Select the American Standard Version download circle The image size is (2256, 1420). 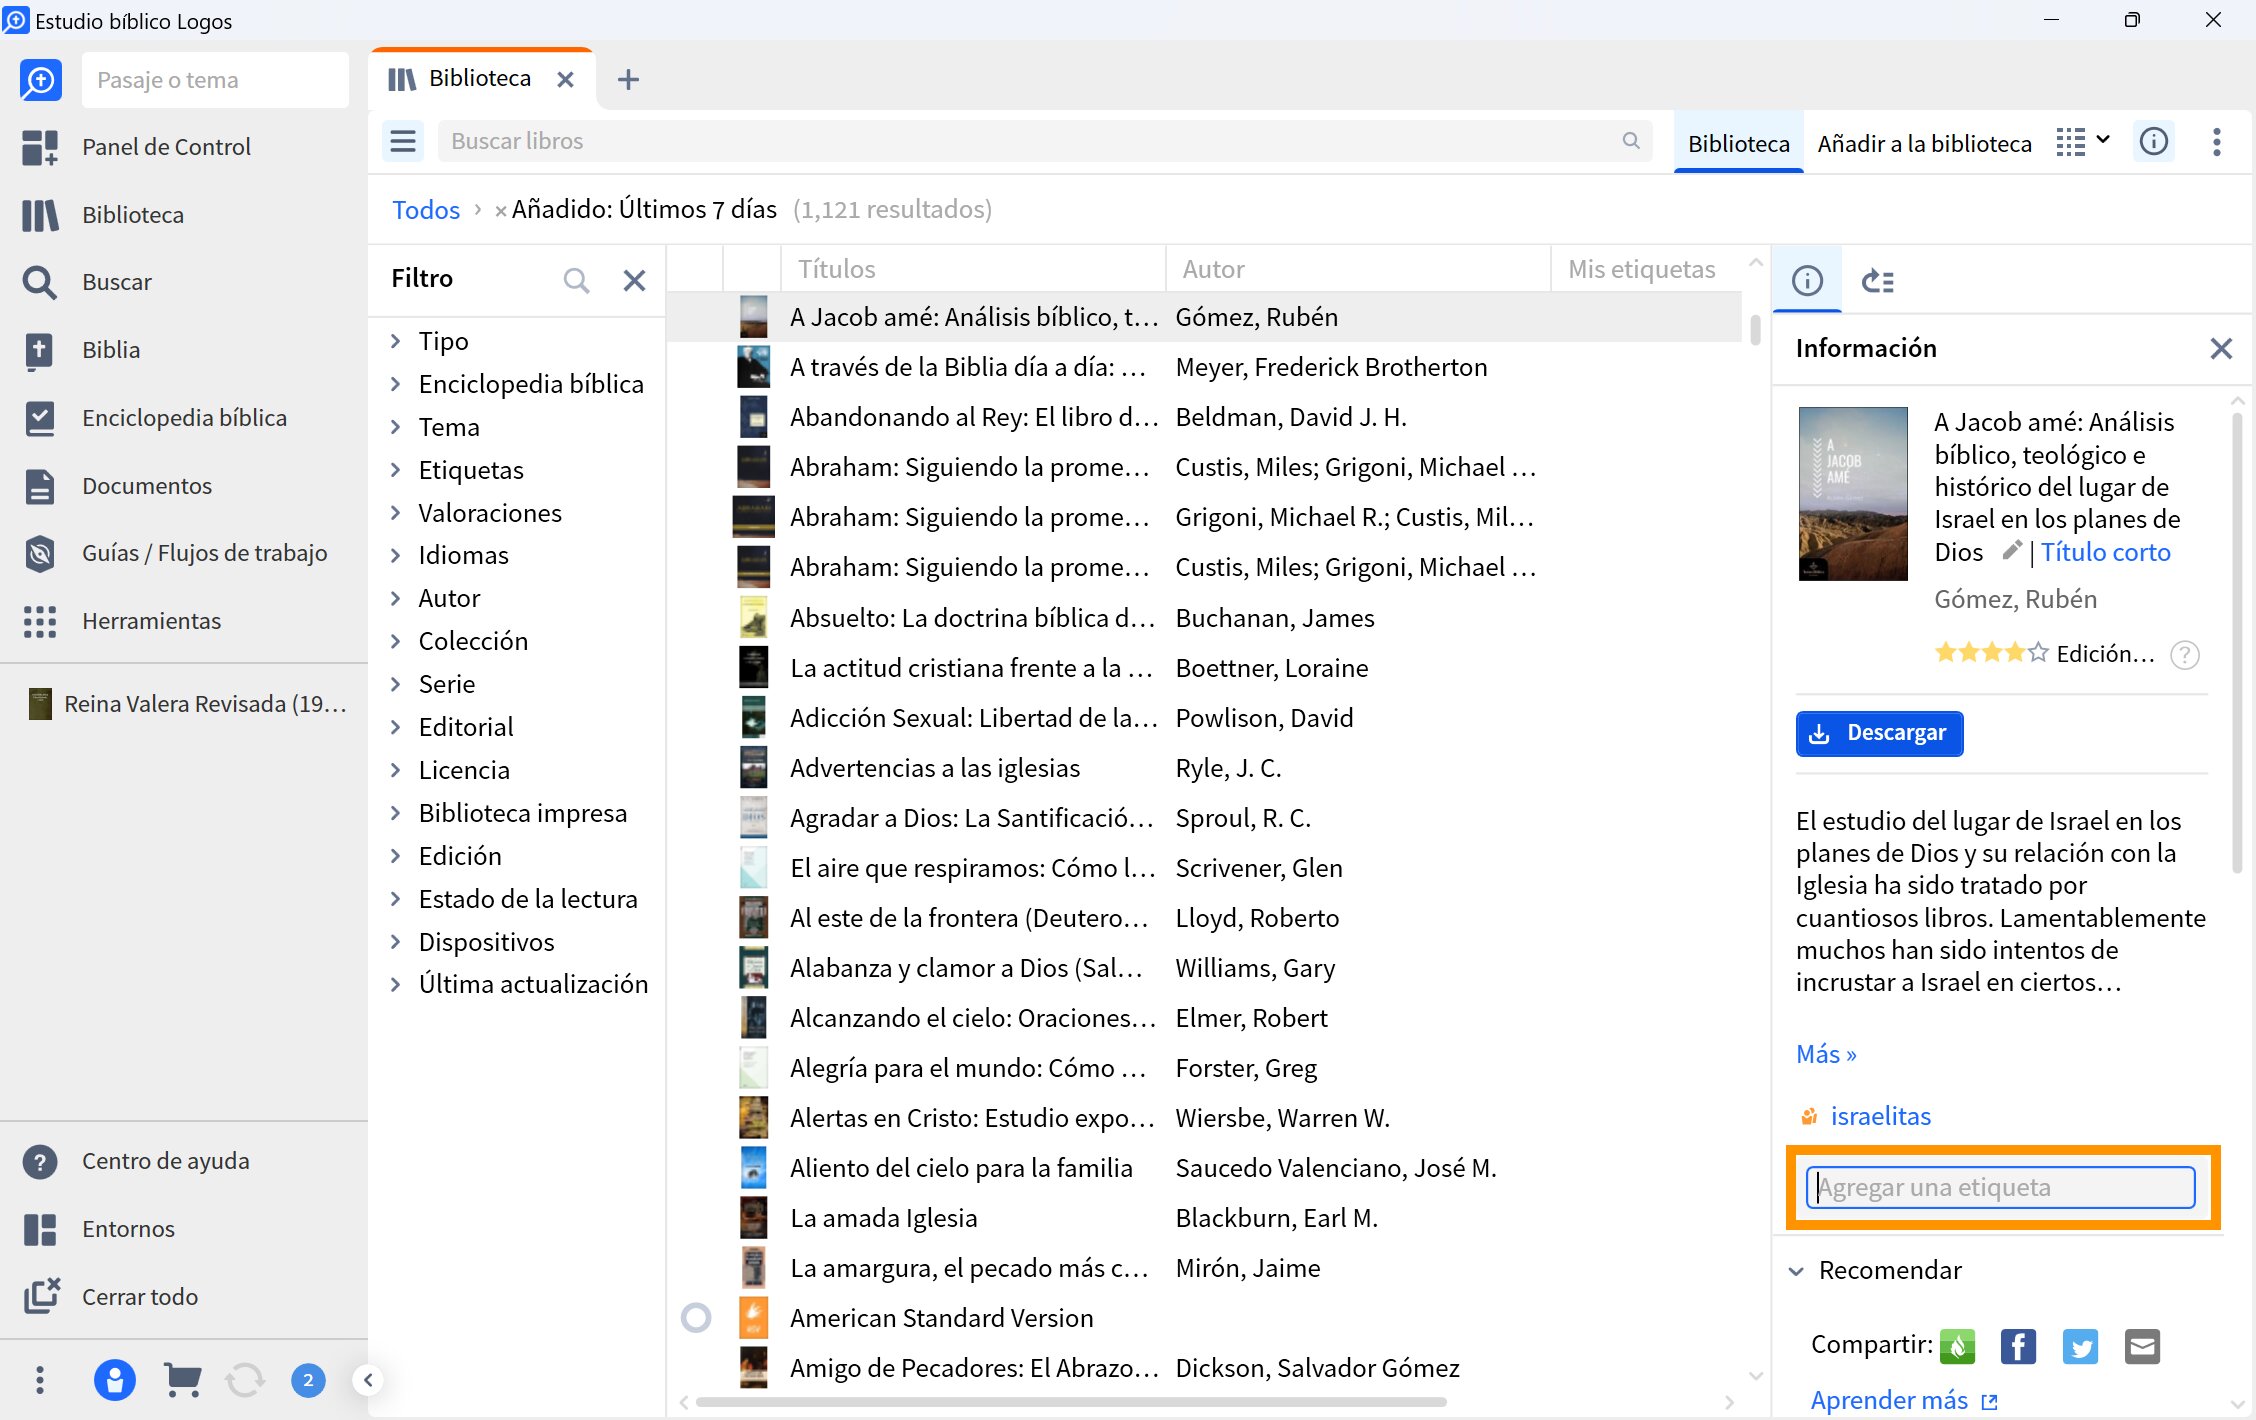point(696,1318)
